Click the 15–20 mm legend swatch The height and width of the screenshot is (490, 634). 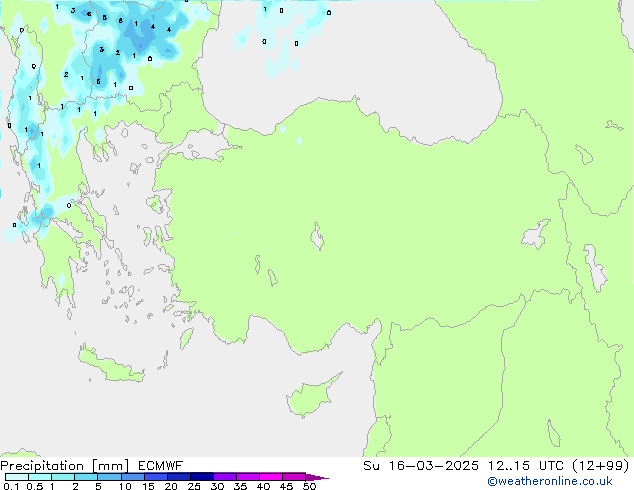(155, 477)
